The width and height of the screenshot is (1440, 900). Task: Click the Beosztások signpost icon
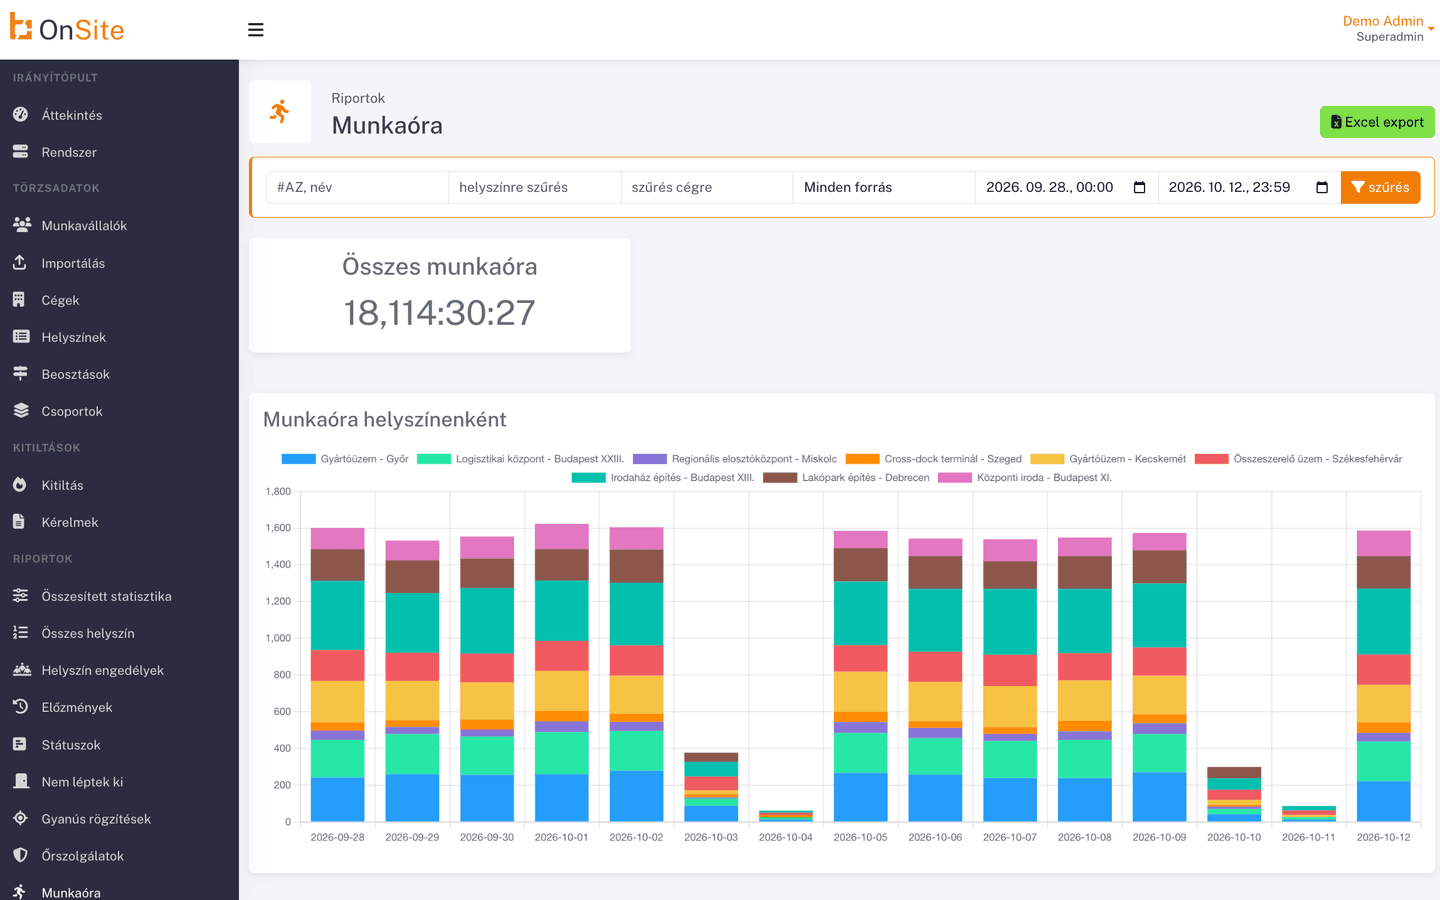[20, 373]
